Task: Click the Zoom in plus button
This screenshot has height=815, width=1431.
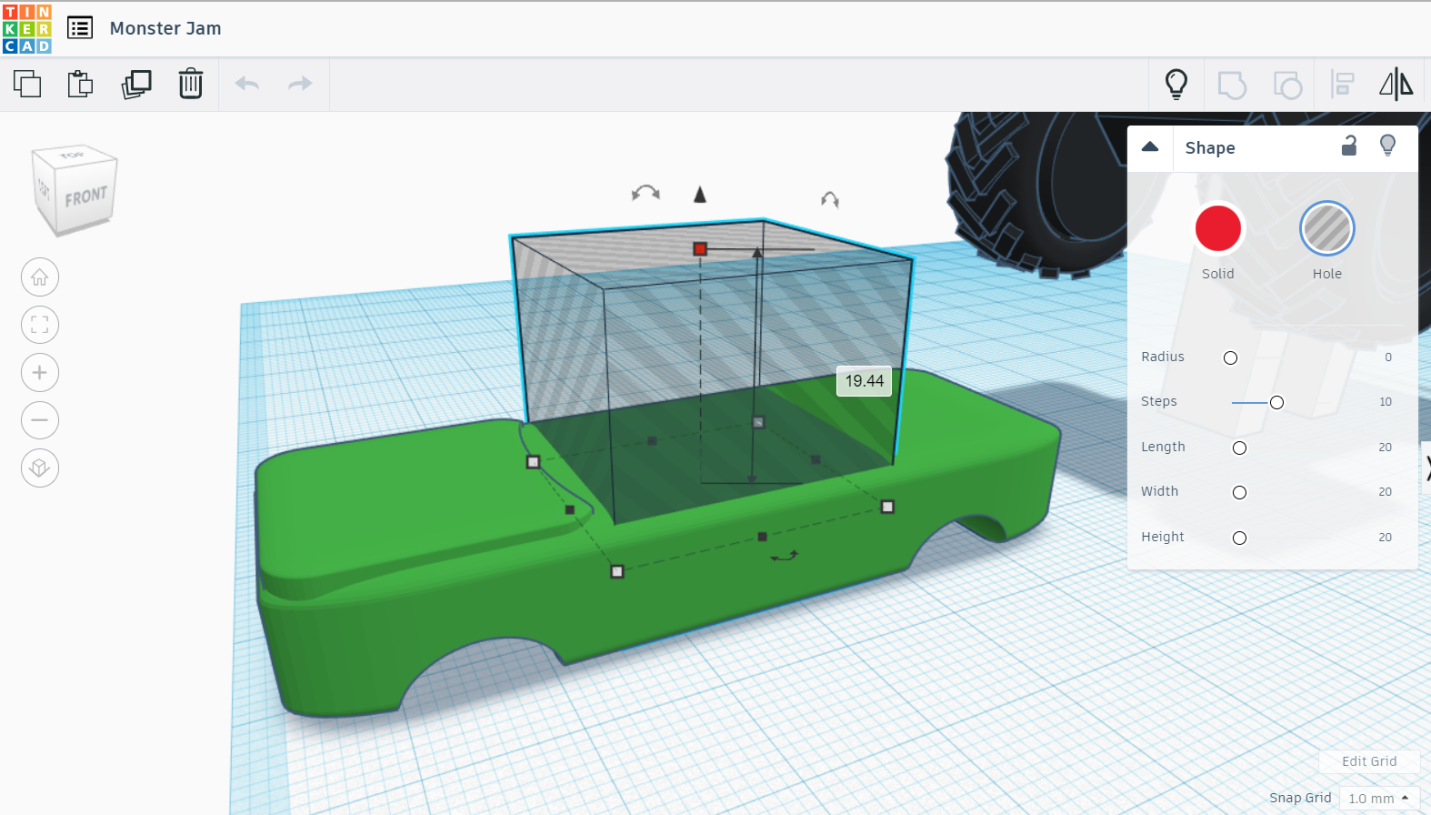Action: coord(40,372)
